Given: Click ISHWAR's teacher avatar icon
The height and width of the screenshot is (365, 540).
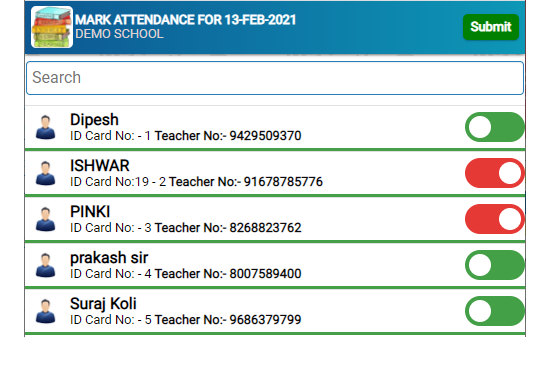Looking at the screenshot, I should [x=45, y=173].
